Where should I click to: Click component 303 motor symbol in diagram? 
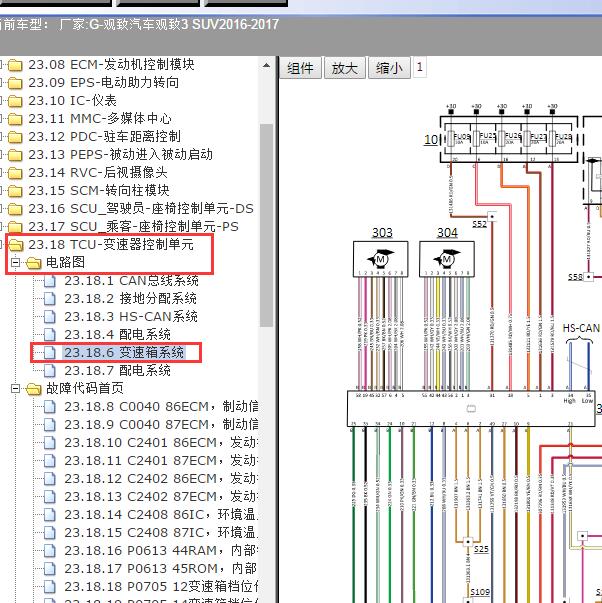tap(380, 259)
